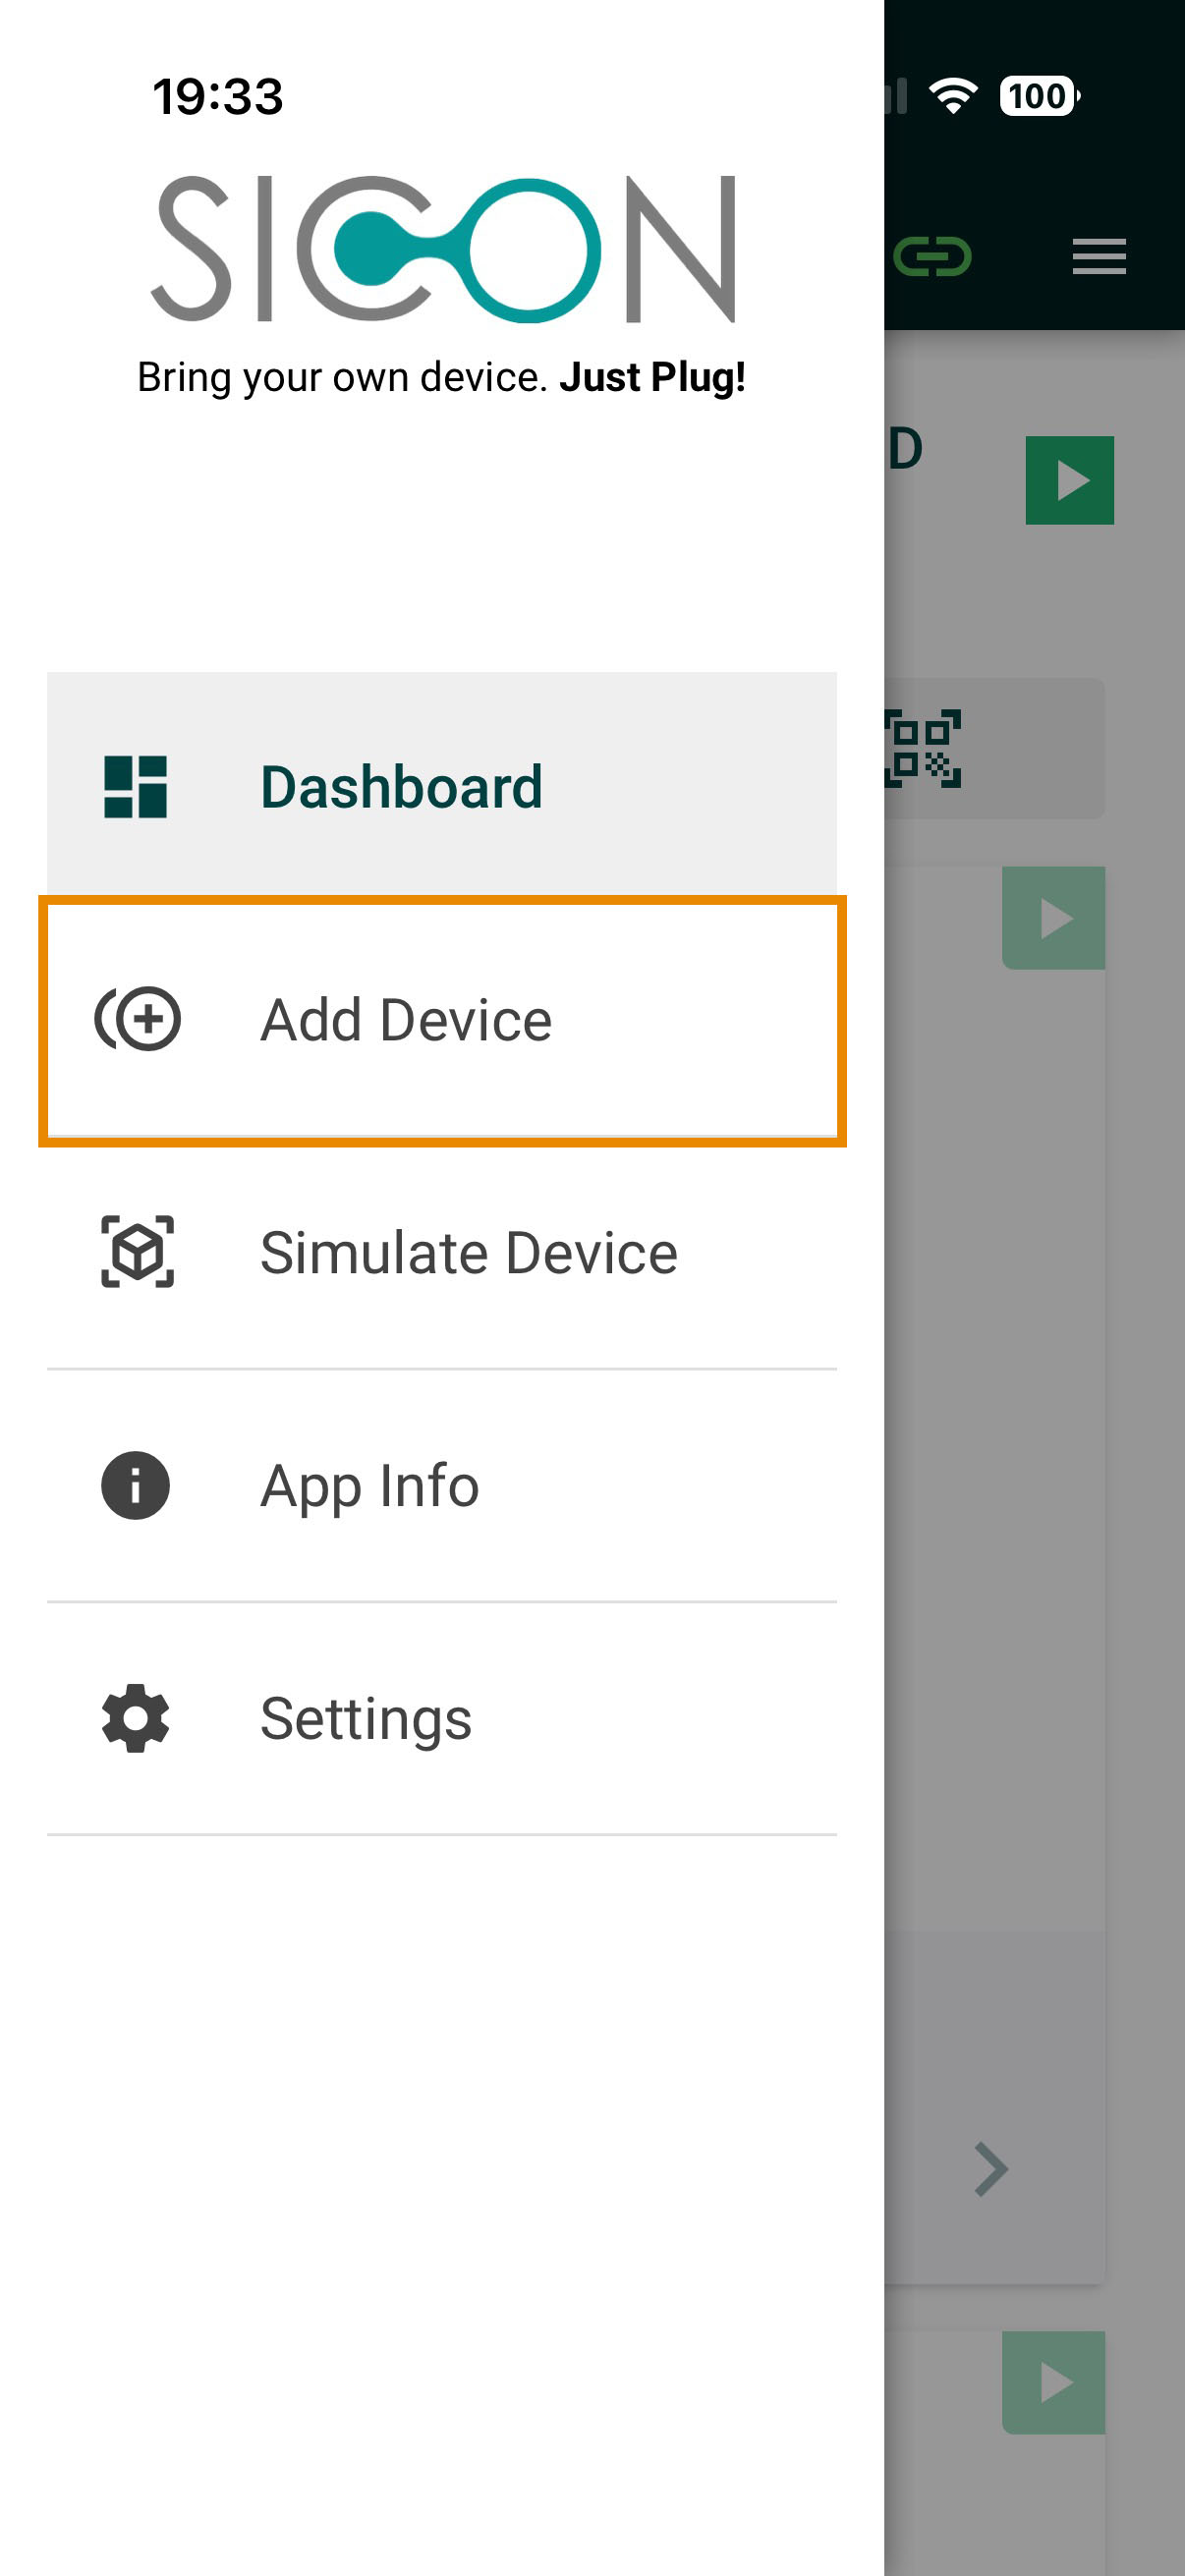Tap the battery level indicator
1185x2576 pixels.
(x=1039, y=96)
